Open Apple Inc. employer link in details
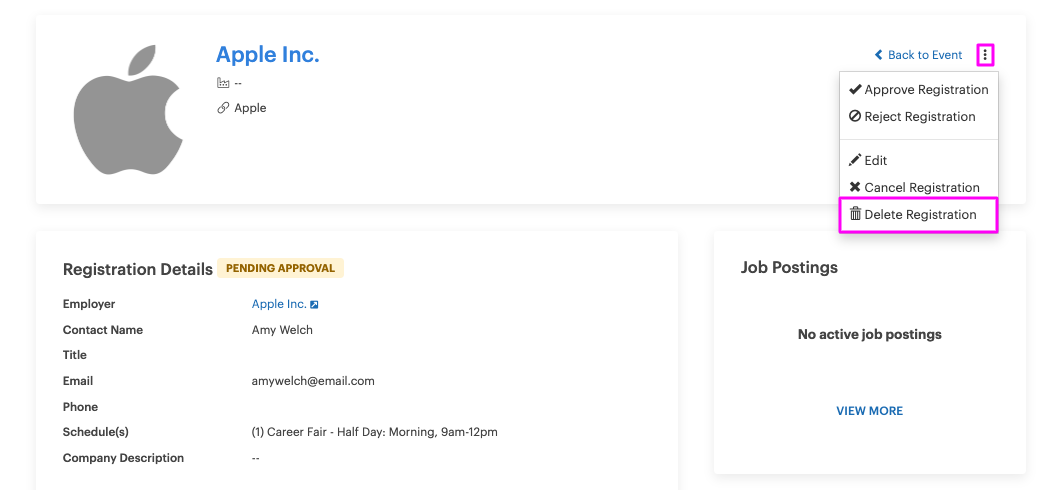The width and height of the screenshot is (1052, 490). 279,304
